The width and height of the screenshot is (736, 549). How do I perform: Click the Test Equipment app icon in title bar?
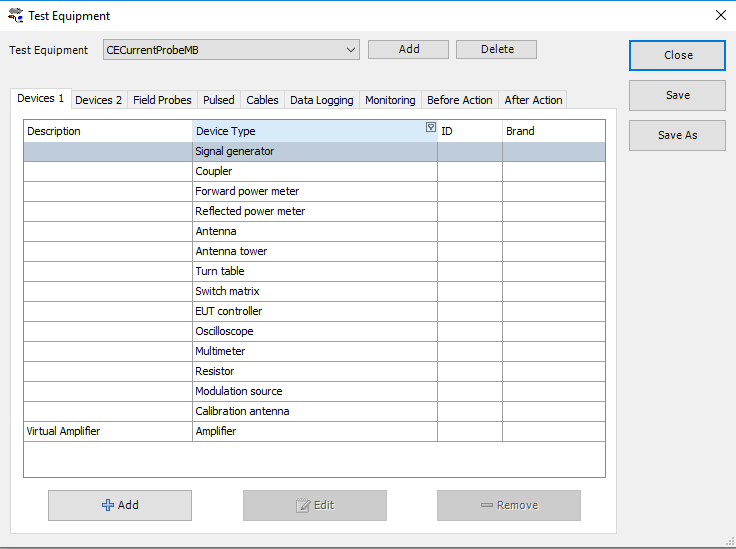(x=15, y=16)
